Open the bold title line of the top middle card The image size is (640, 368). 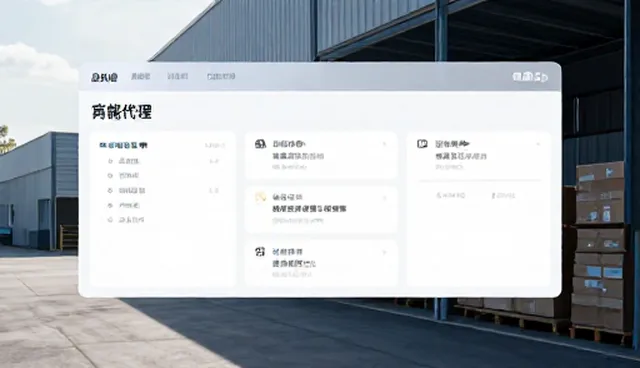click(x=298, y=156)
